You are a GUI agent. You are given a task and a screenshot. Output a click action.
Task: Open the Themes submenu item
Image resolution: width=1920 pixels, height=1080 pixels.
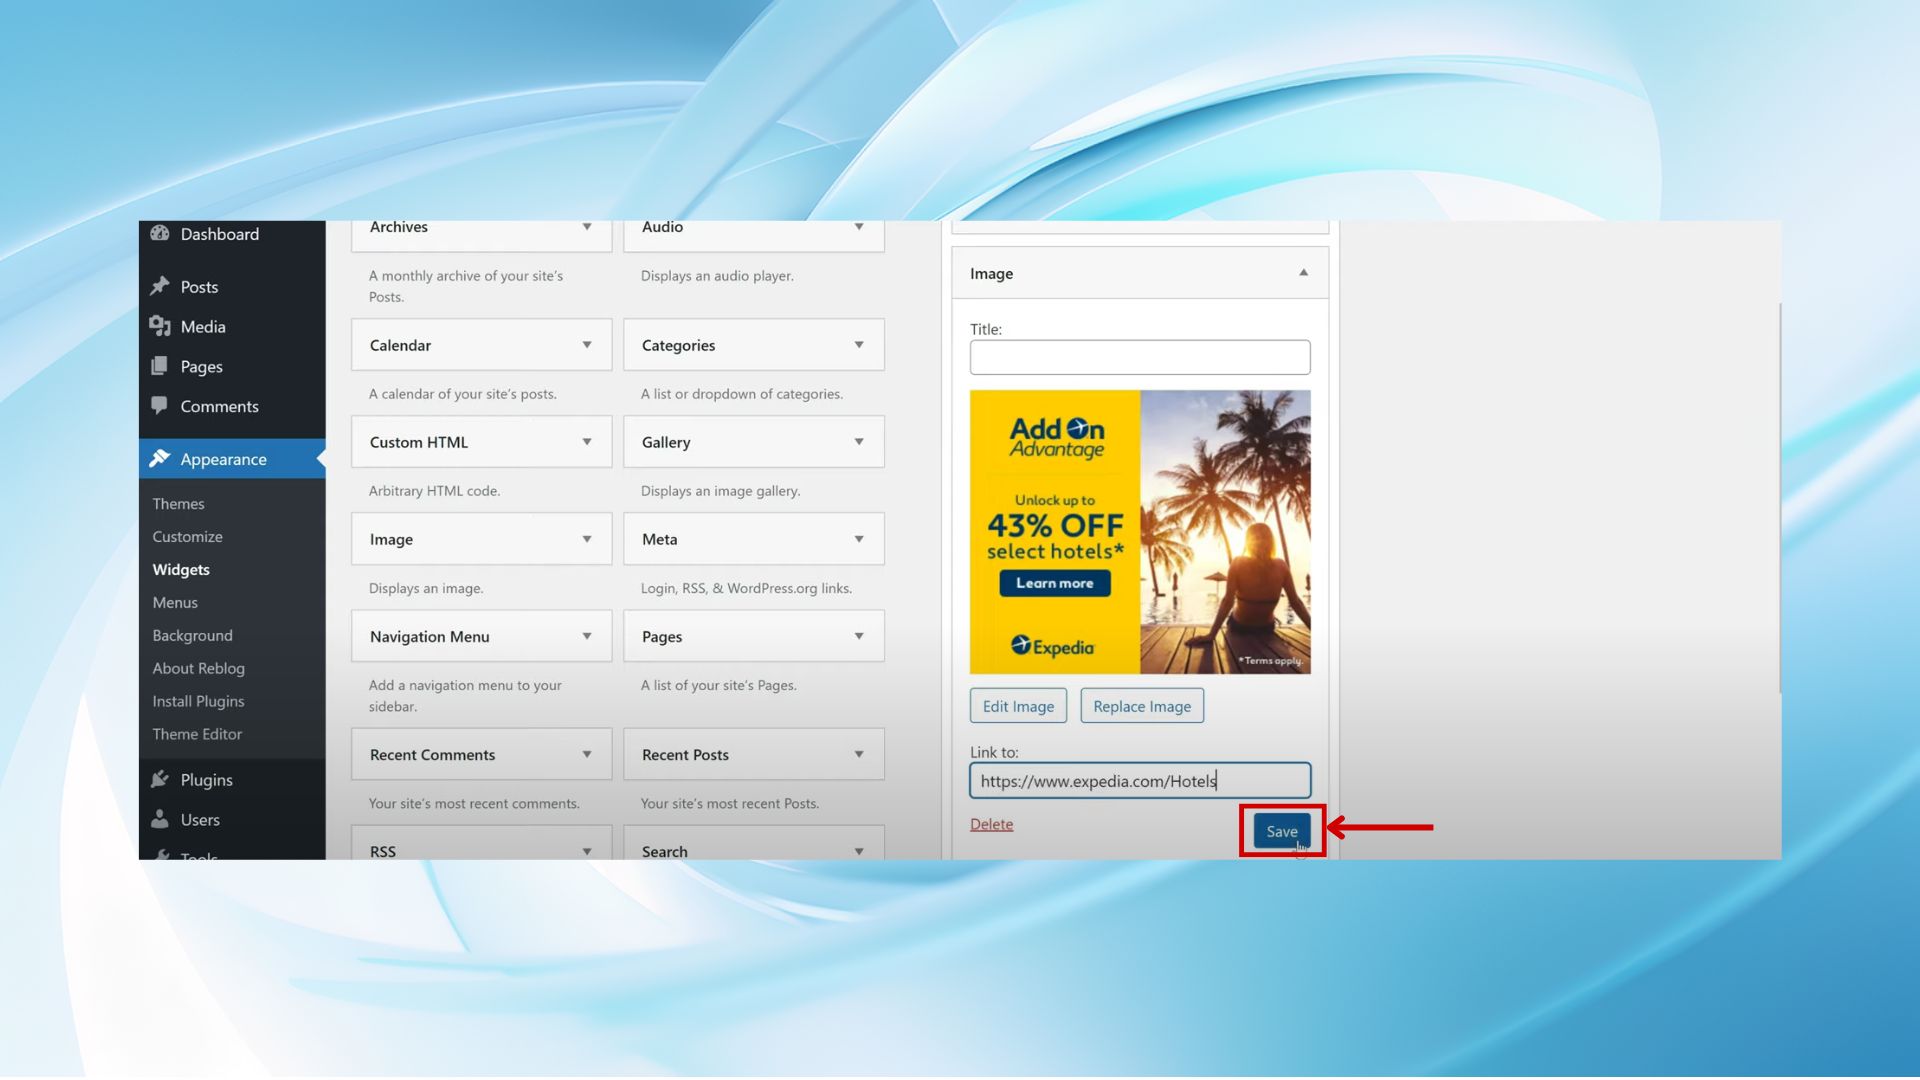[x=178, y=503]
